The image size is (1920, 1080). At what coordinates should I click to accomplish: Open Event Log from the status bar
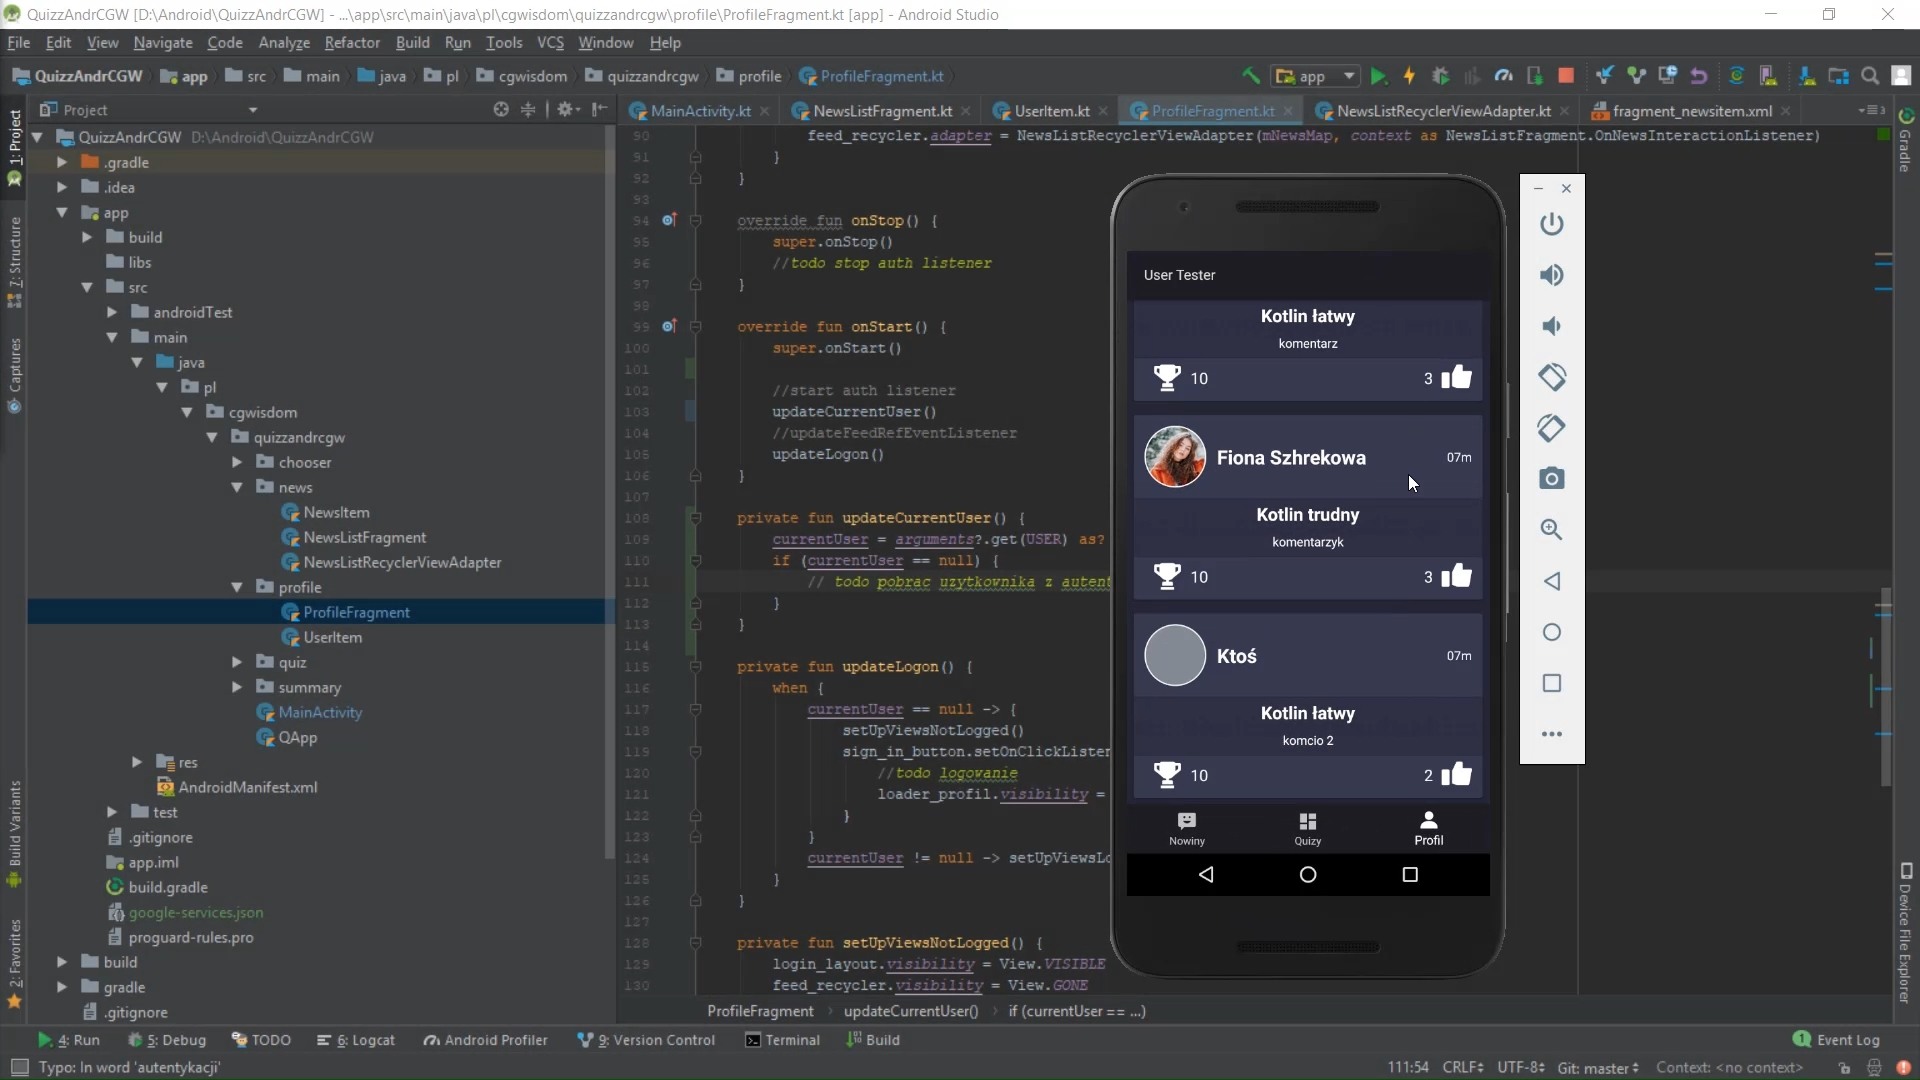1847,1040
